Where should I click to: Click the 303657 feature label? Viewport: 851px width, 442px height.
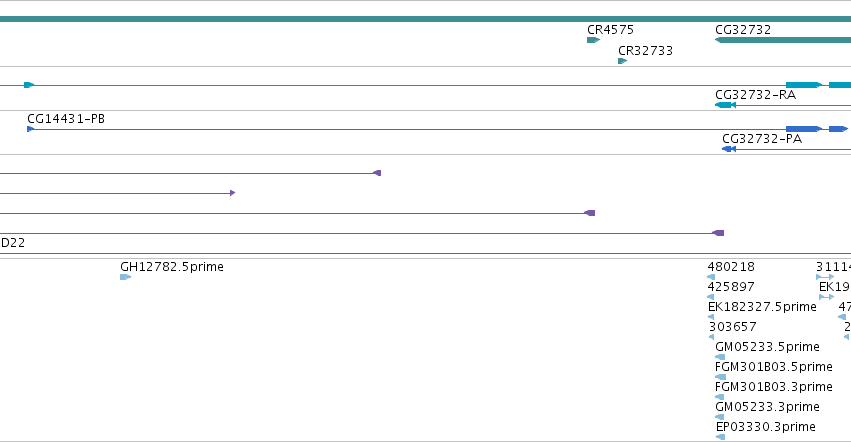coord(732,327)
